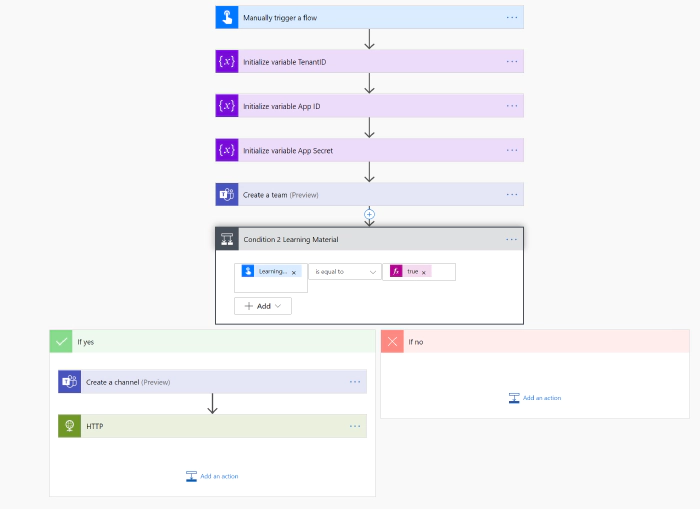The image size is (700, 509).
Task: Expand the Initialize variable App Secret step
Action: (x=370, y=150)
